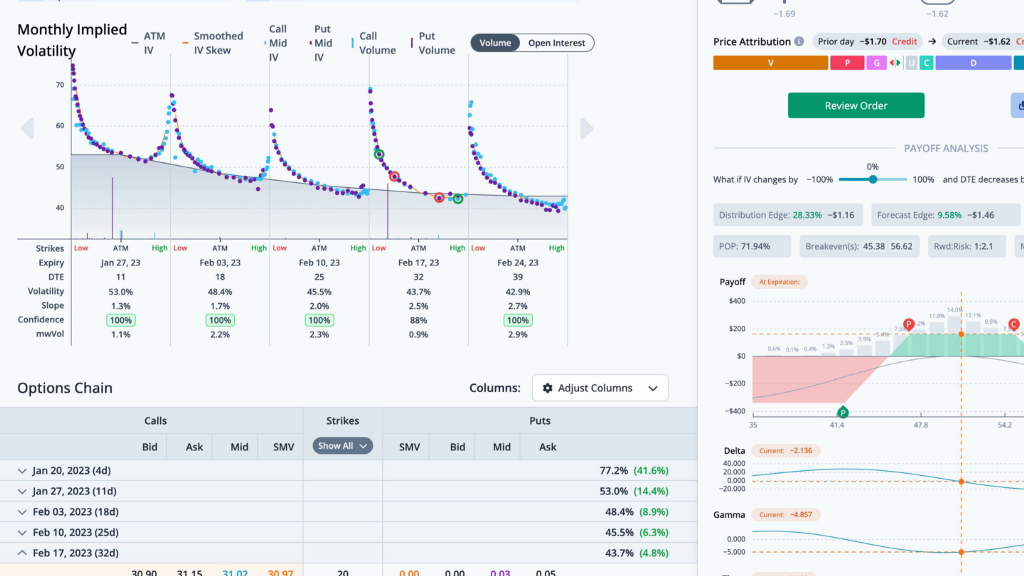The image size is (1024, 576).
Task: Click the pink G price attribution segment
Action: 876,63
